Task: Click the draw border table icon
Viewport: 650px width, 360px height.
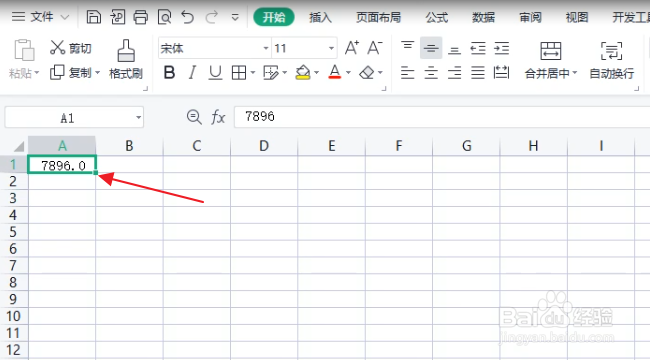Action: click(x=271, y=73)
